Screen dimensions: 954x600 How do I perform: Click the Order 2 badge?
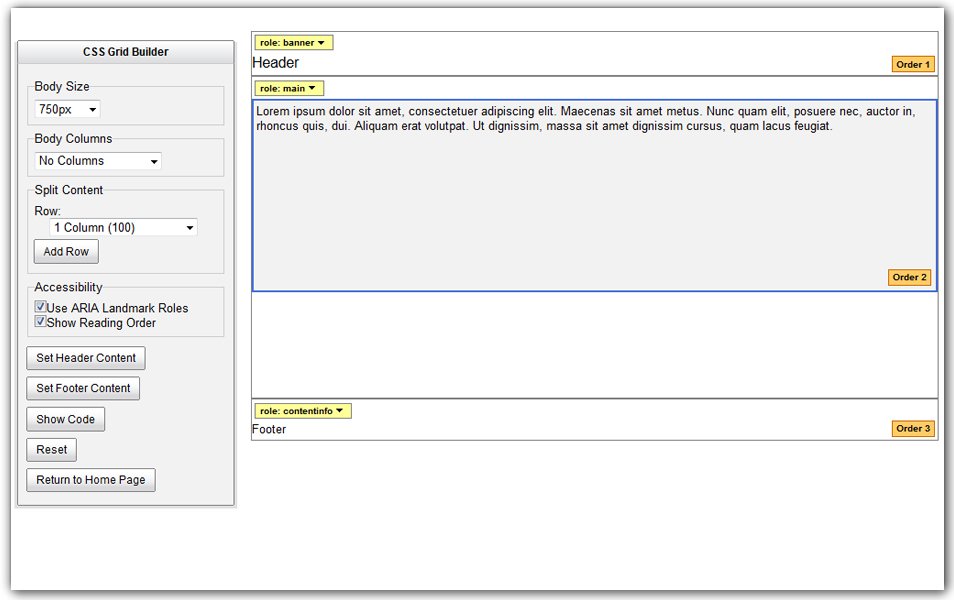coord(909,277)
